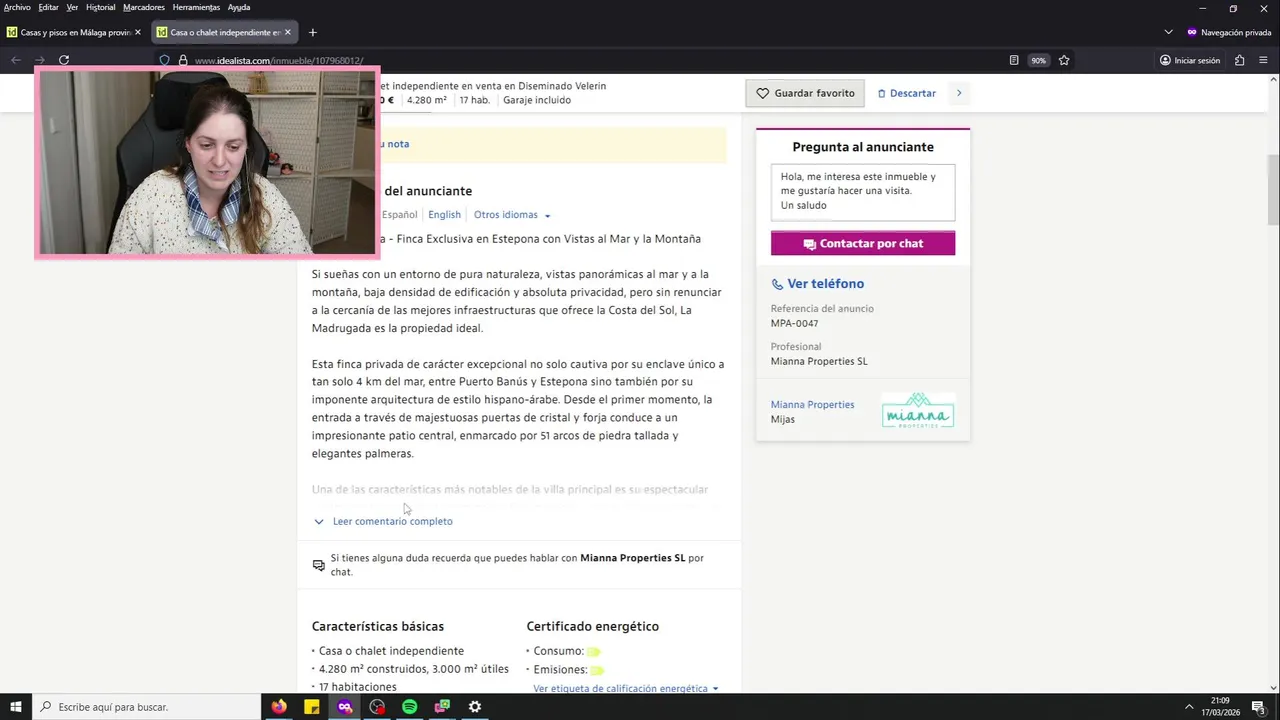The width and height of the screenshot is (1280, 720).
Task: Open Mianna Properties agency link
Action: pos(812,405)
